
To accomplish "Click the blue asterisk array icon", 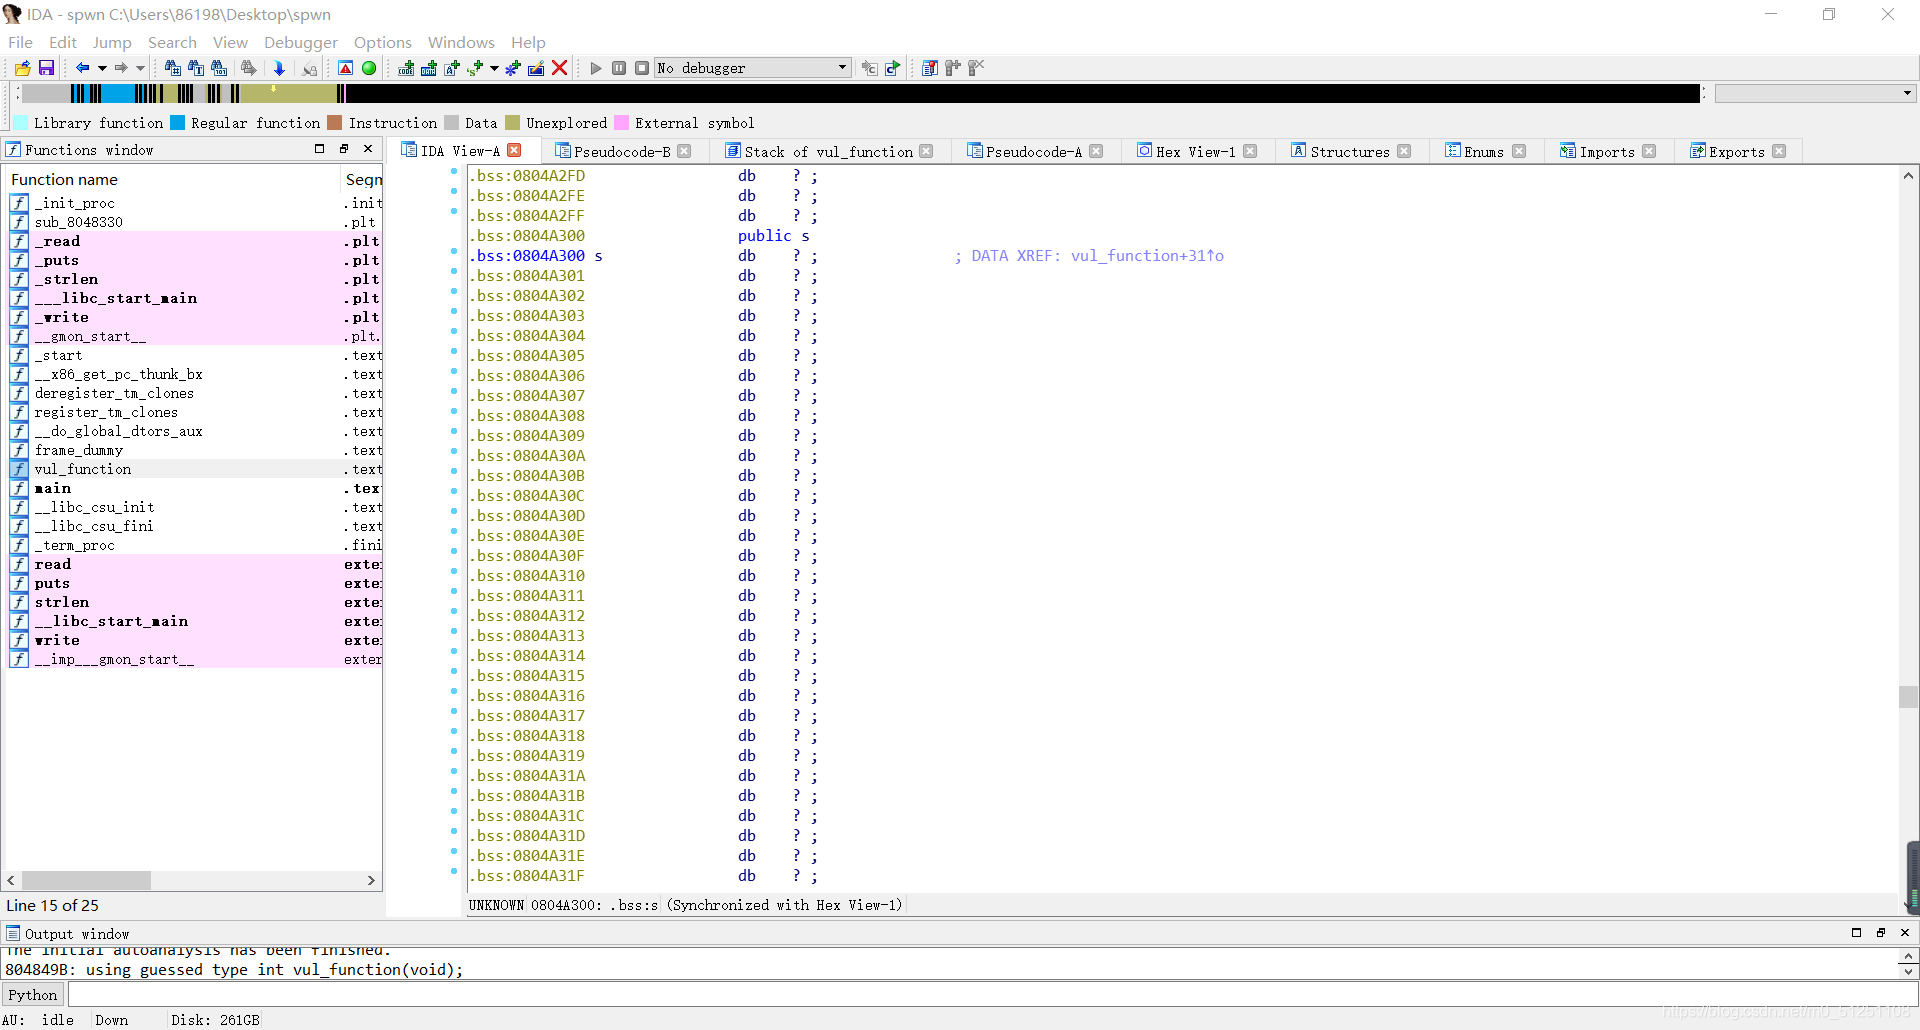I will coord(513,68).
